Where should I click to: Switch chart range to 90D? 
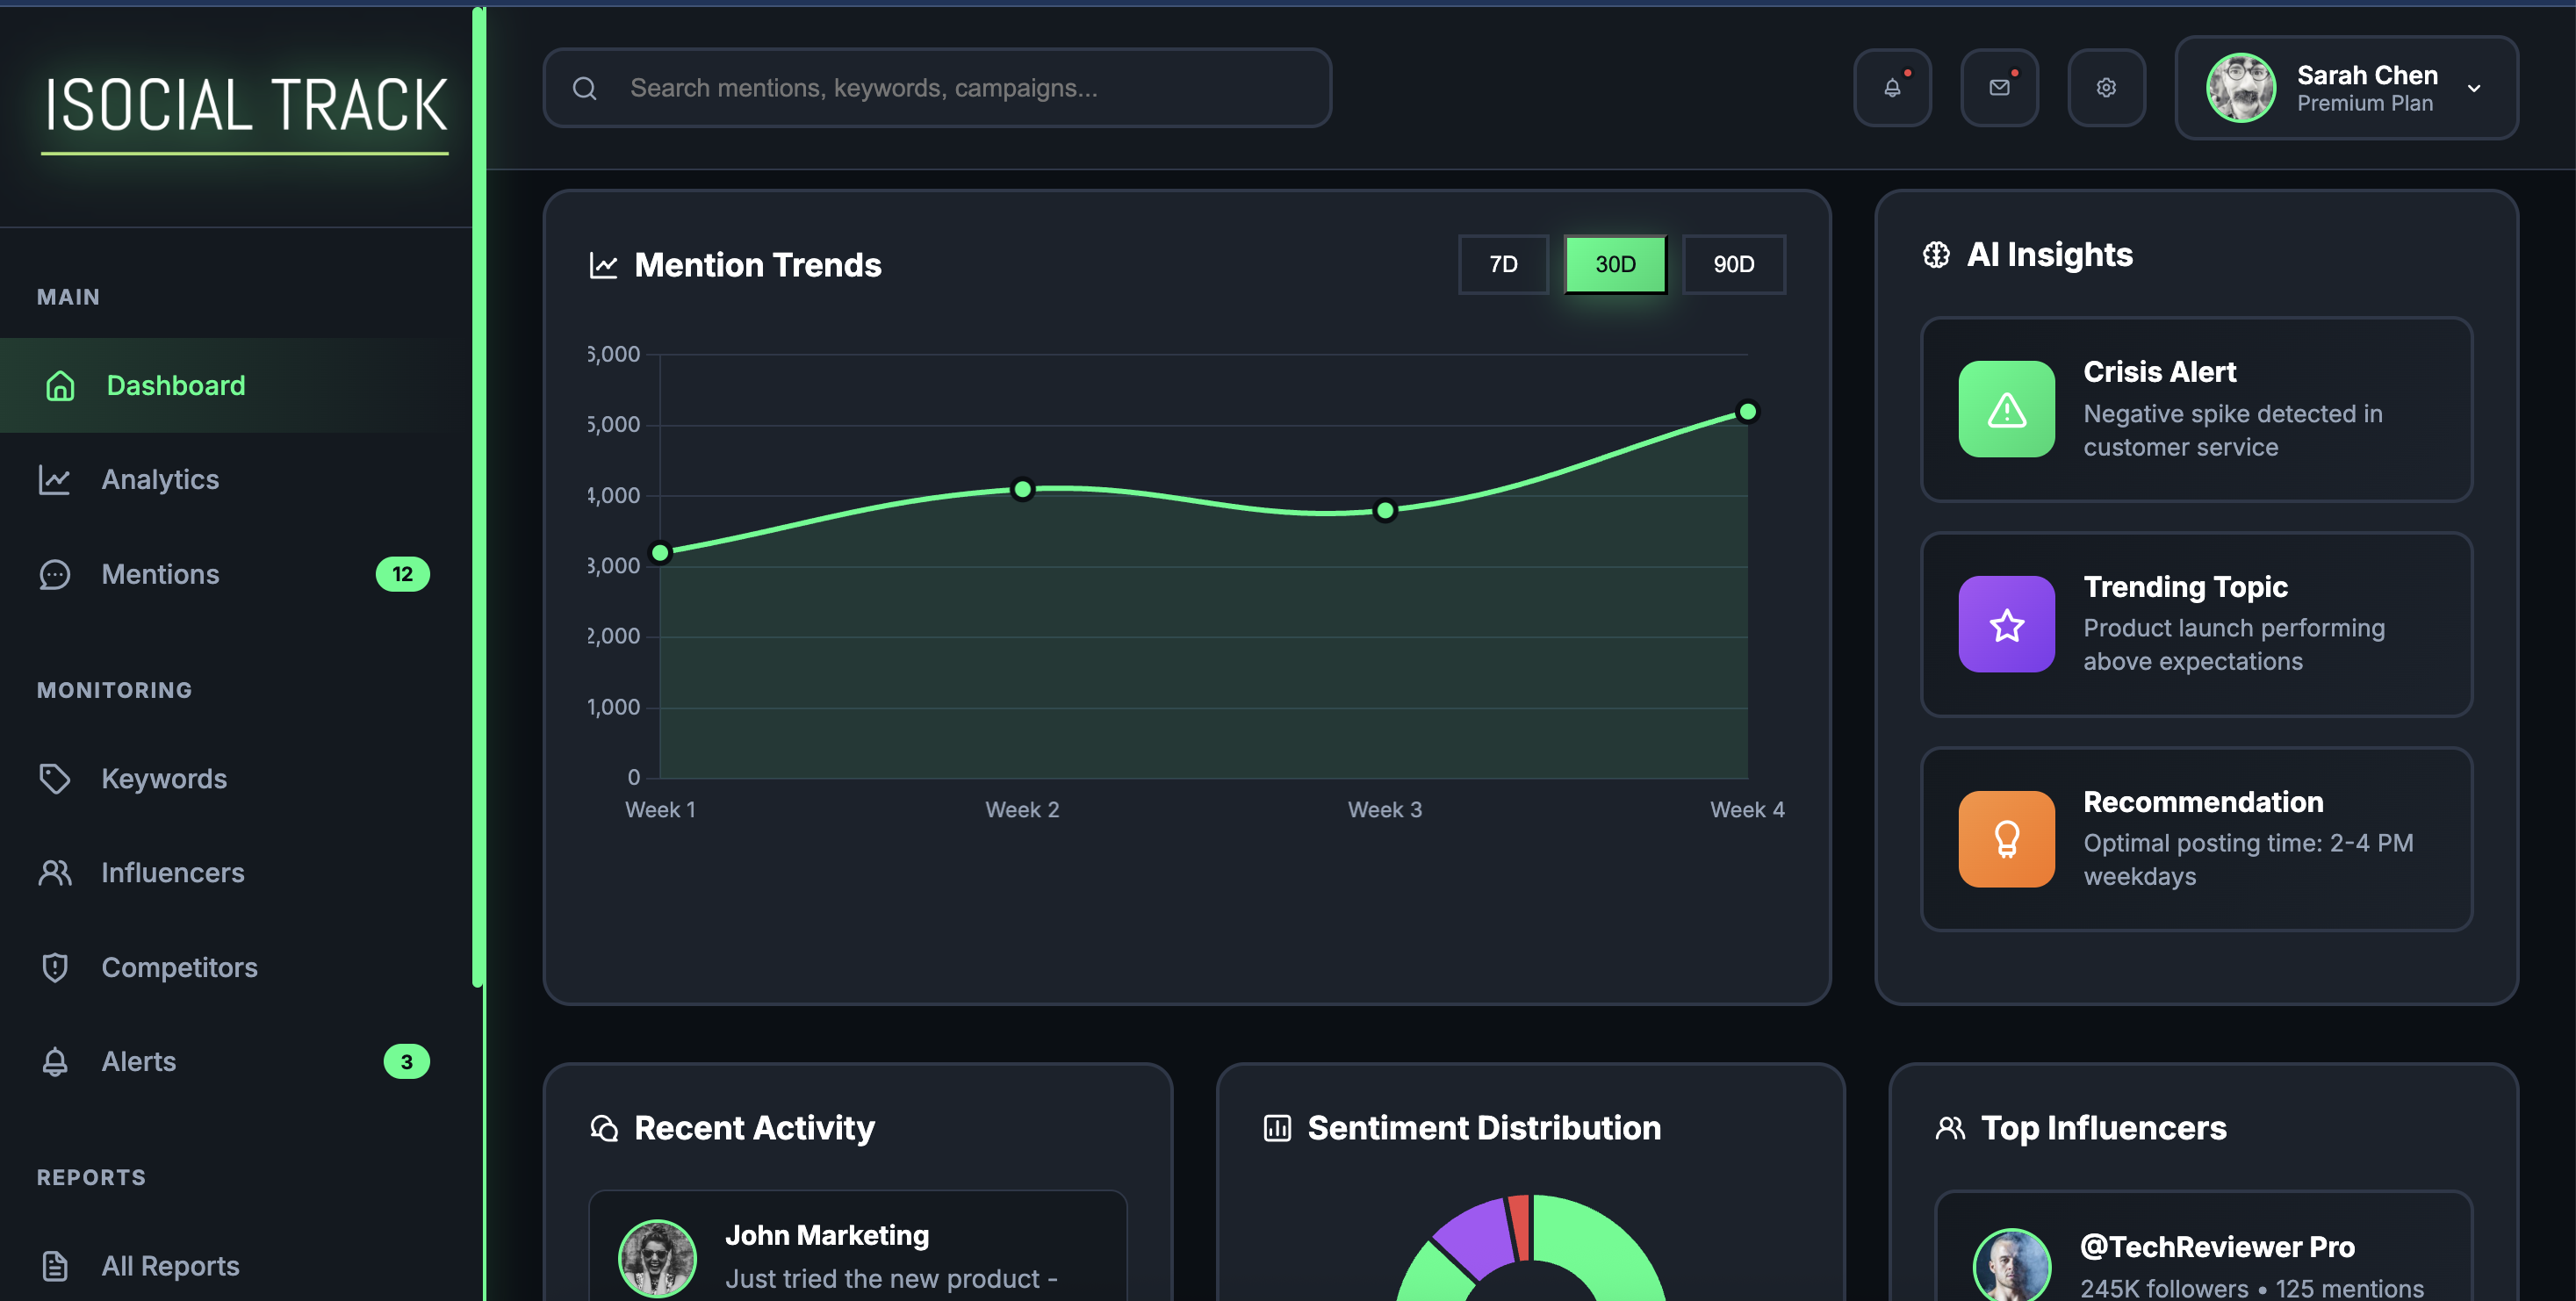pyautogui.click(x=1733, y=264)
